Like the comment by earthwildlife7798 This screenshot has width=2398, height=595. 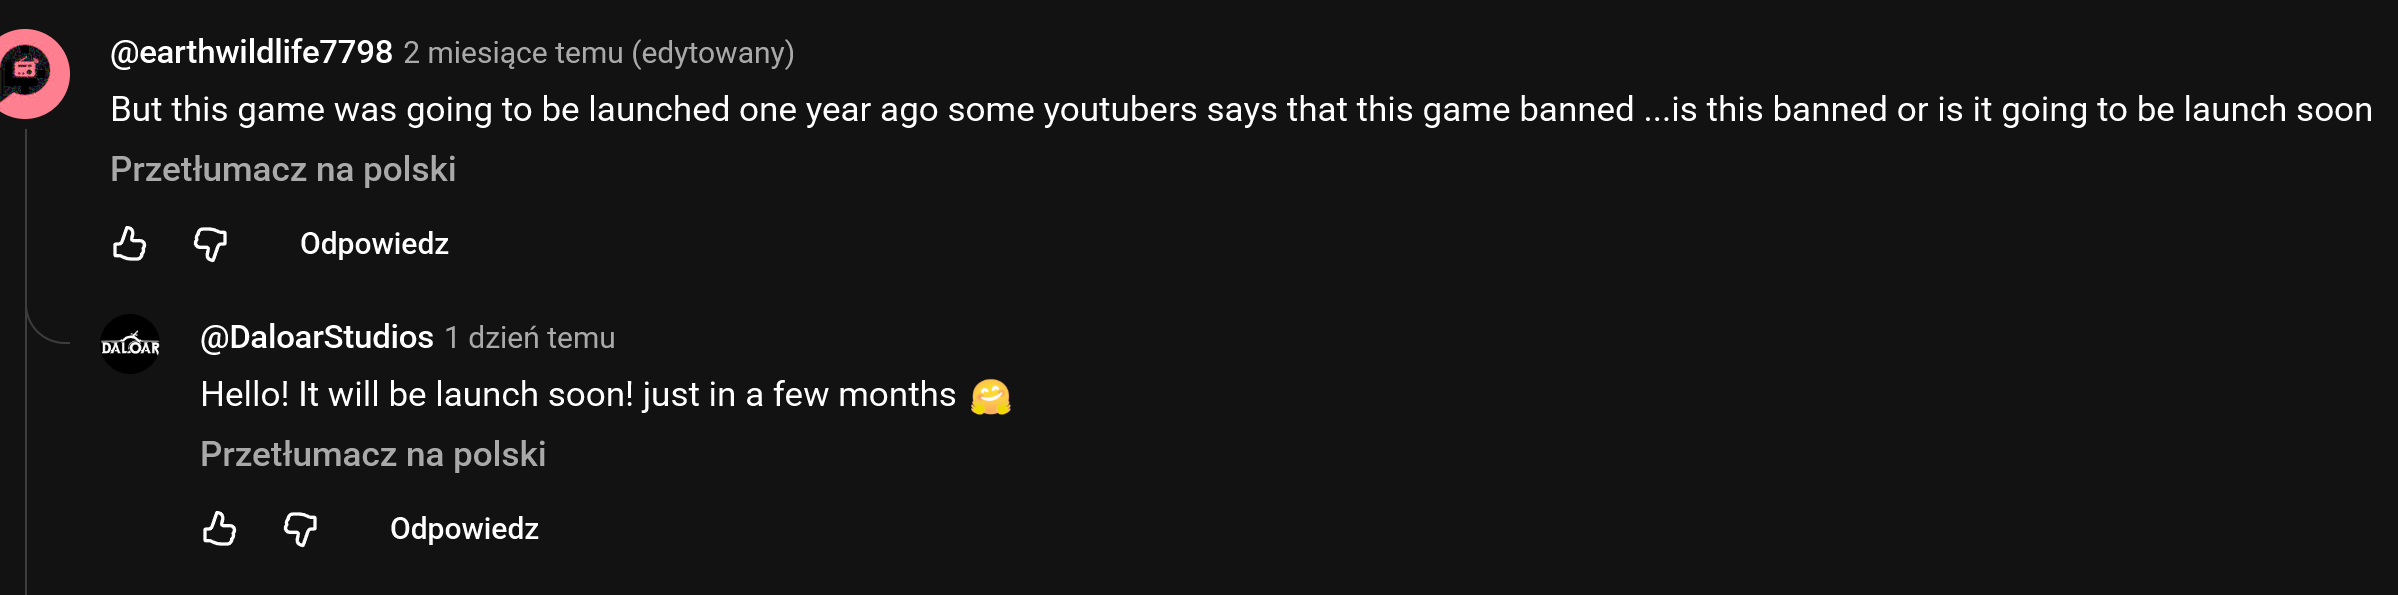coord(130,244)
